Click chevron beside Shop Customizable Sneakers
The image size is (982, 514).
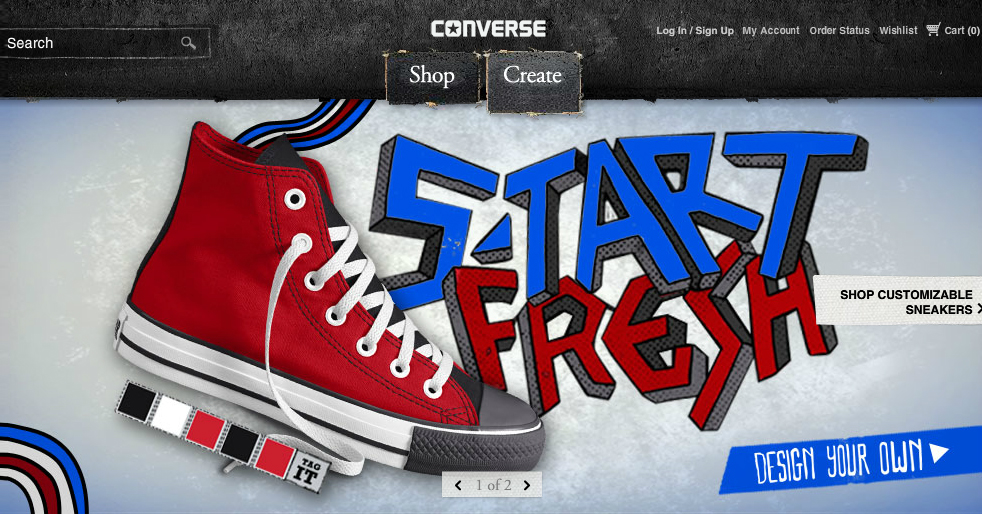click(978, 309)
